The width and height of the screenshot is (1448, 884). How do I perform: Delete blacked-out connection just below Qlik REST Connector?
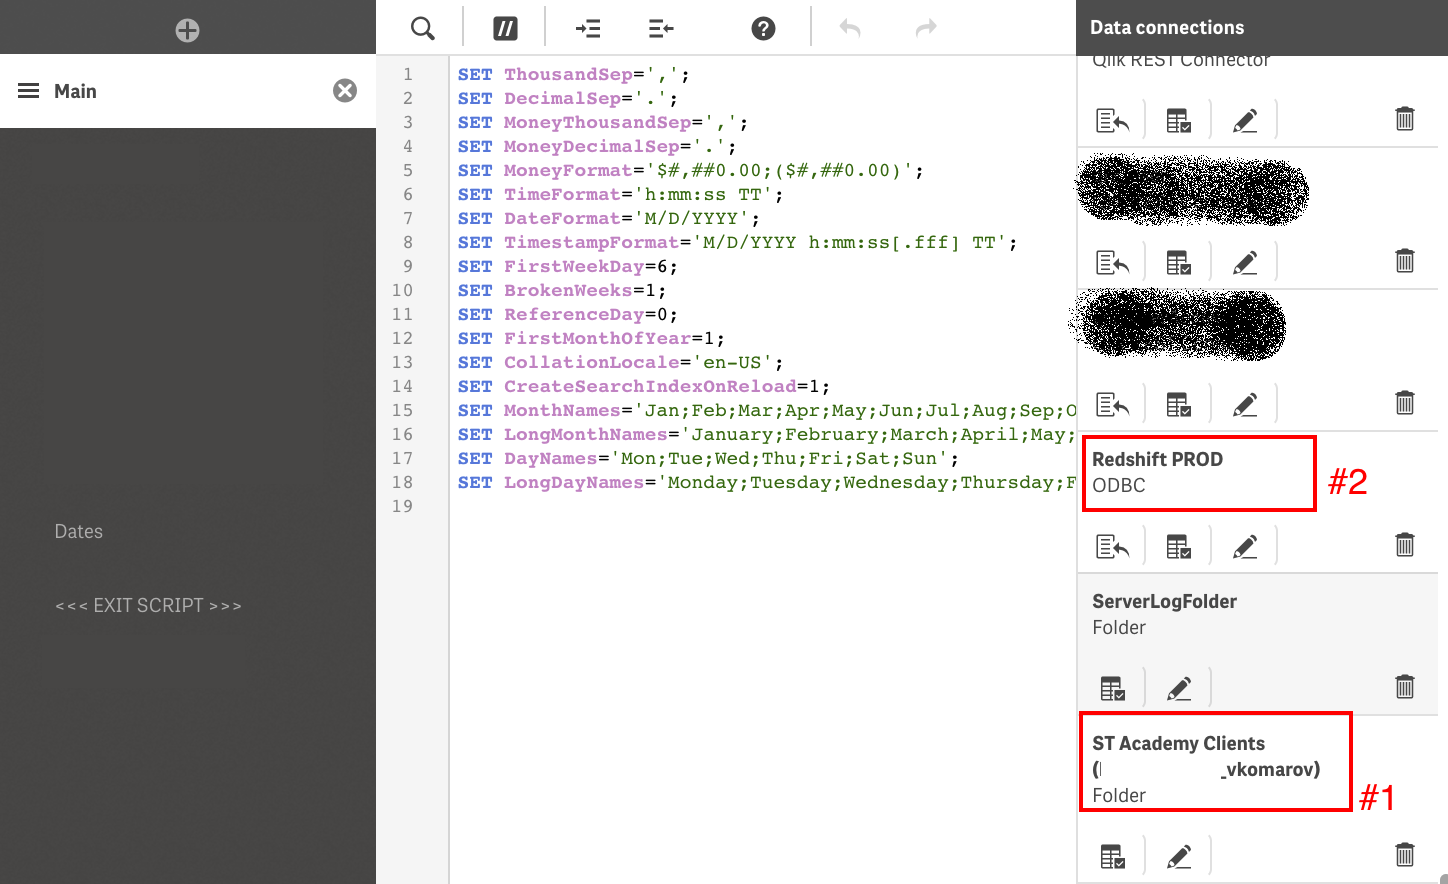1405,261
